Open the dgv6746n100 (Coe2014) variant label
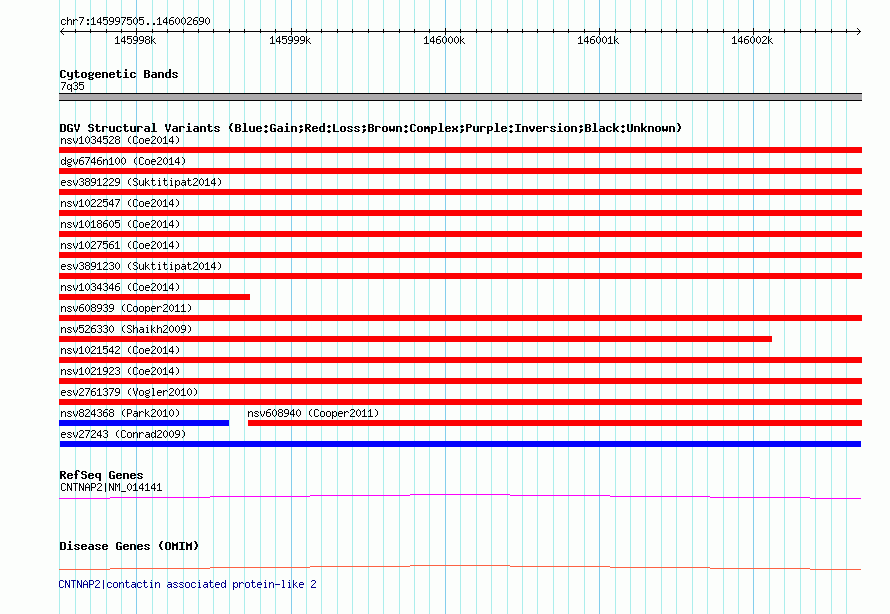Viewport: 890px width, 614px height. point(123,161)
